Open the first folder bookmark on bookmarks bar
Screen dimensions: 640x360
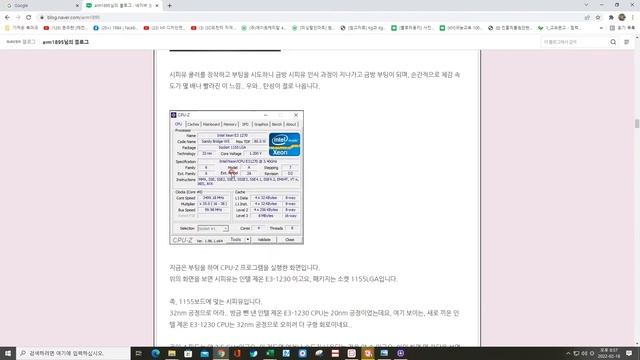pos(21,28)
